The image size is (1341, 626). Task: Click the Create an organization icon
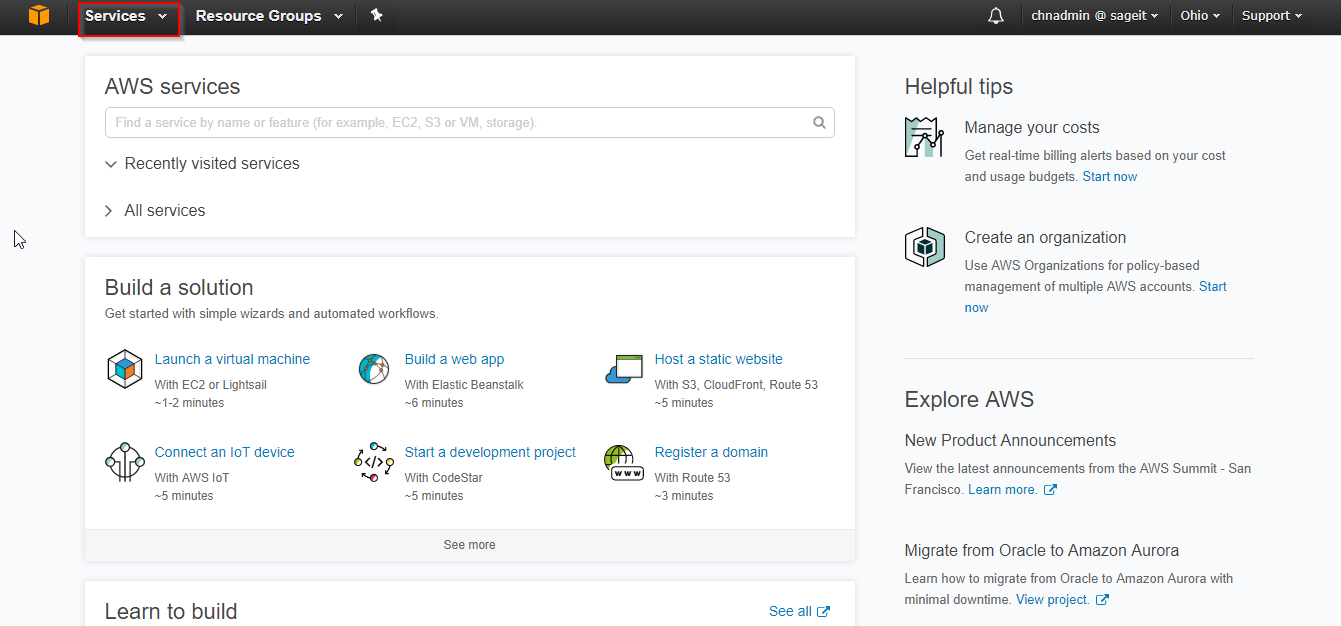(x=924, y=247)
